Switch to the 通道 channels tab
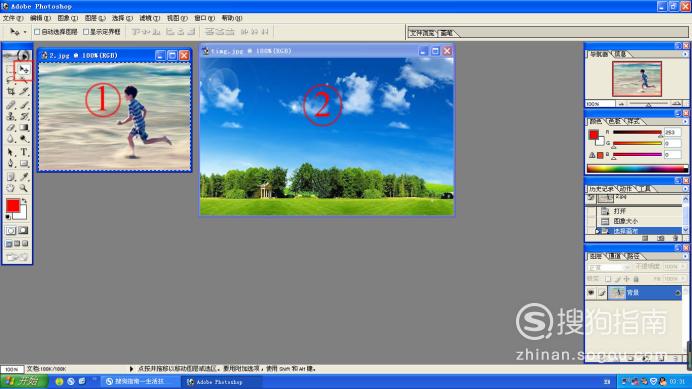 pos(614,256)
